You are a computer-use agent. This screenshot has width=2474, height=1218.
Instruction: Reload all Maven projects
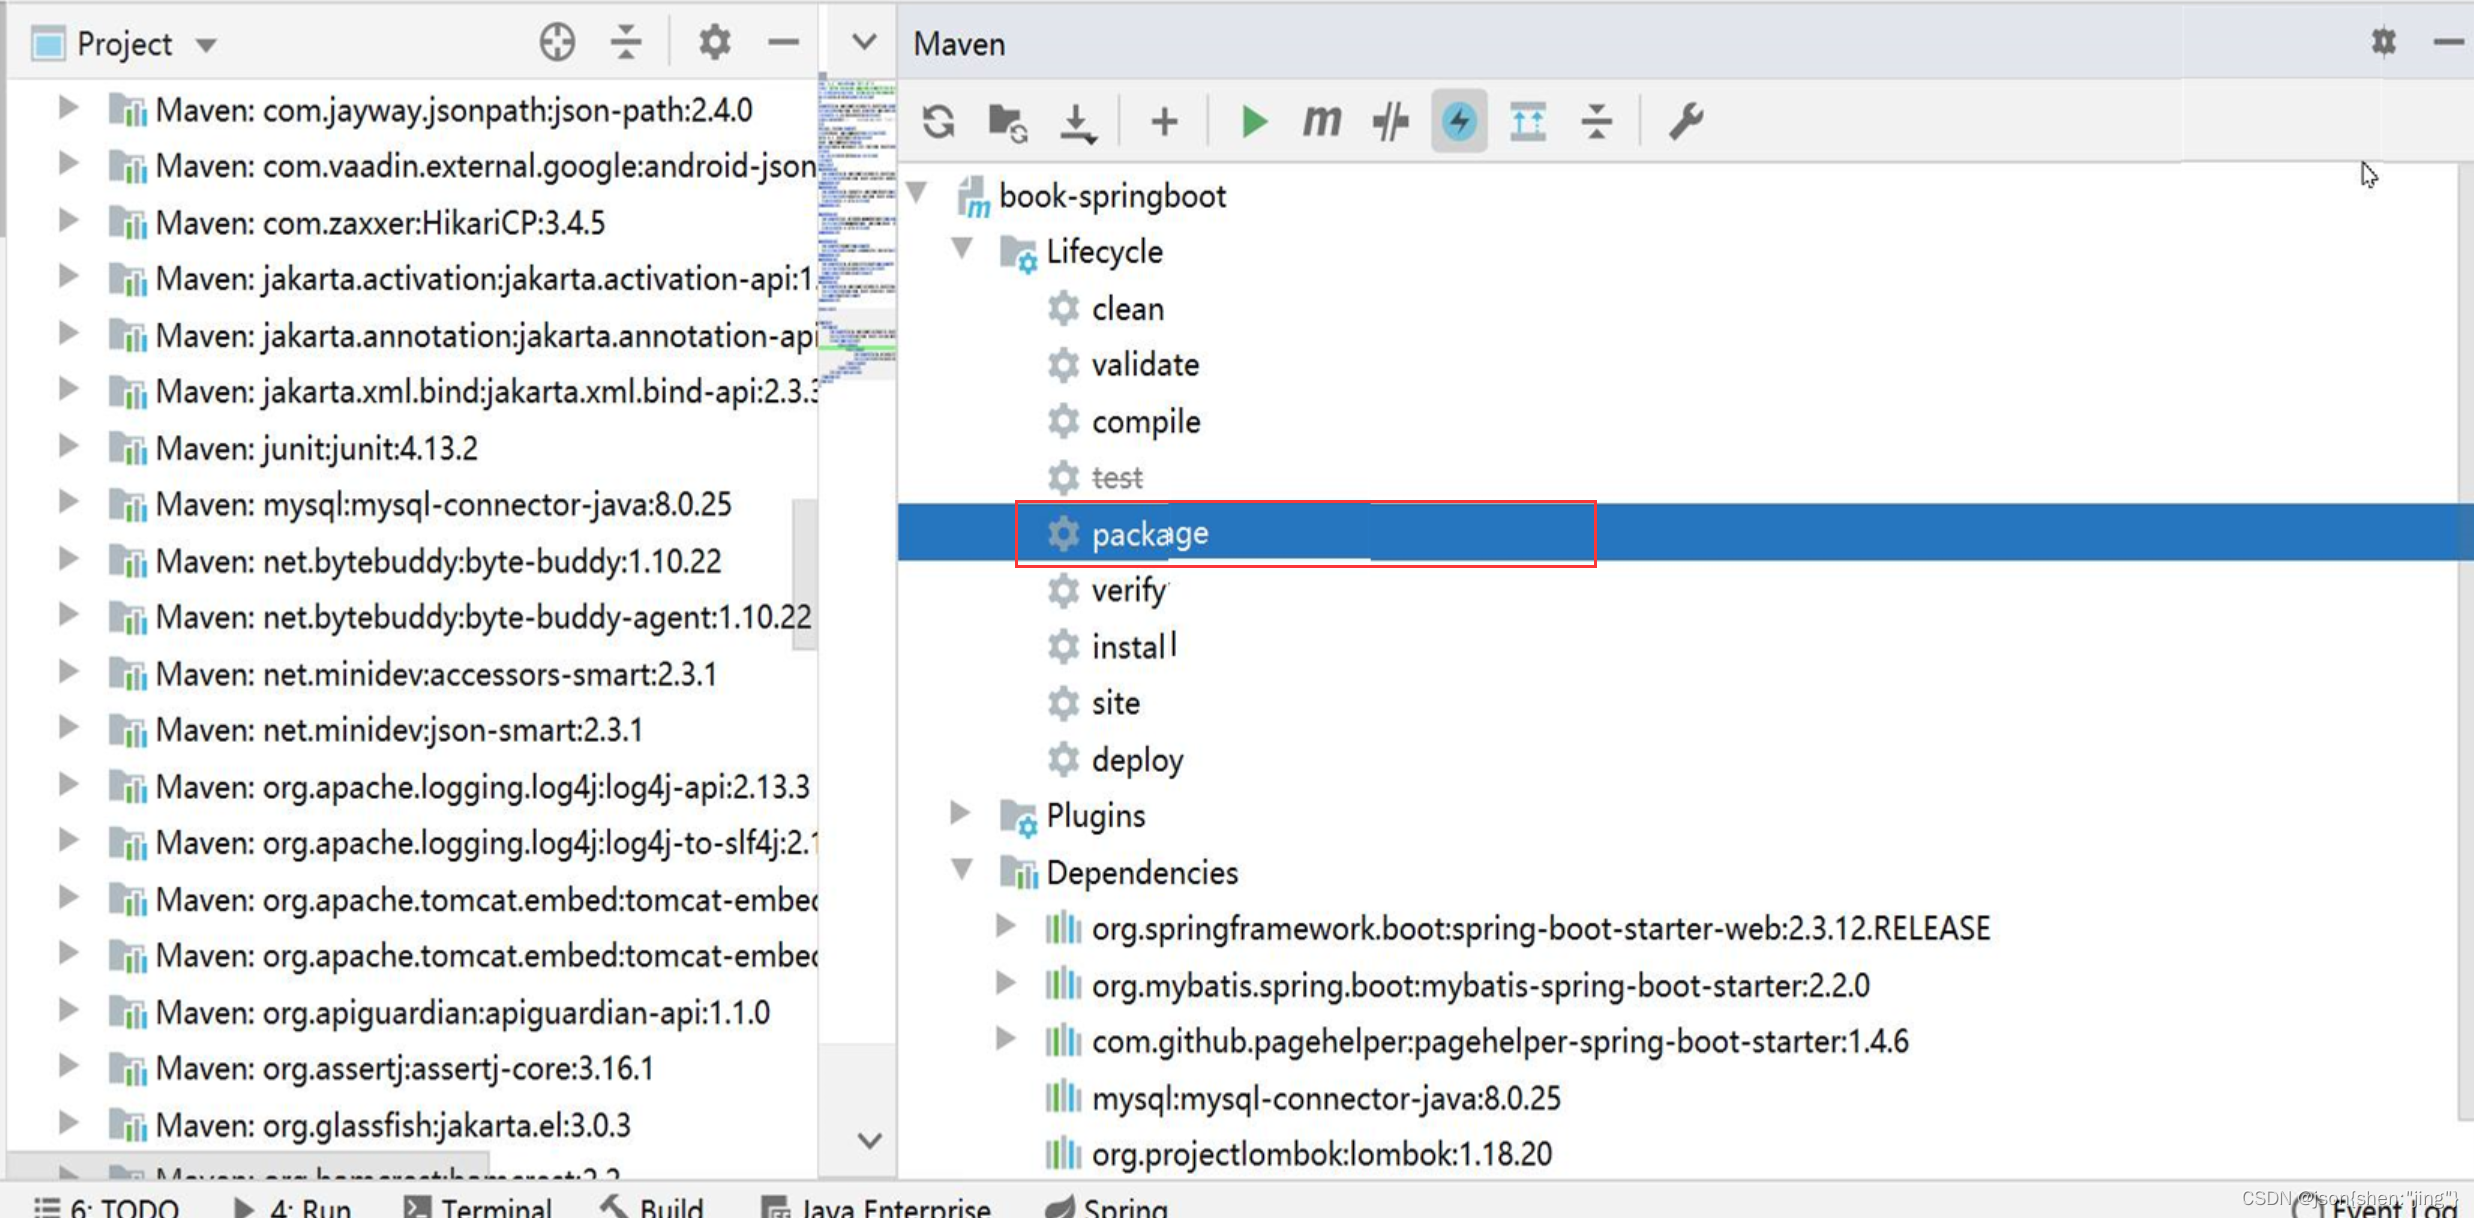pos(938,121)
